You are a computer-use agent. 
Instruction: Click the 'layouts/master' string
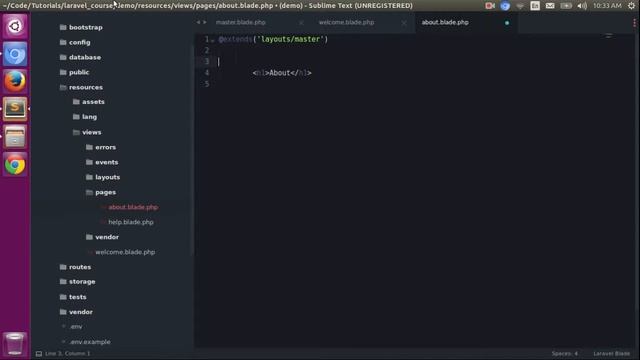coord(291,39)
